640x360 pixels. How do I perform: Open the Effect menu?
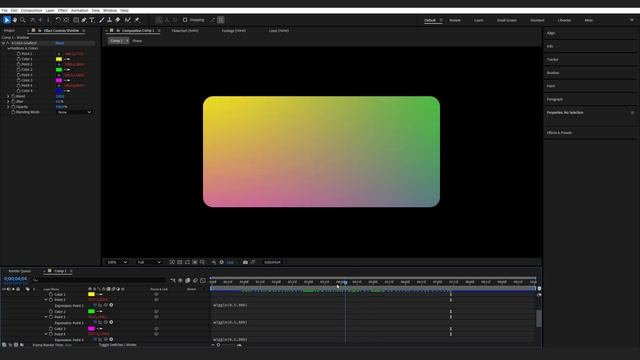[62, 10]
